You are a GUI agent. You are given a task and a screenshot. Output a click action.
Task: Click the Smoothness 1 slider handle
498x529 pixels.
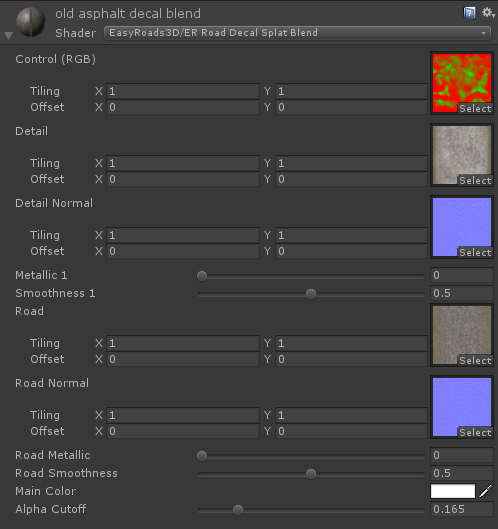[x=311, y=294]
